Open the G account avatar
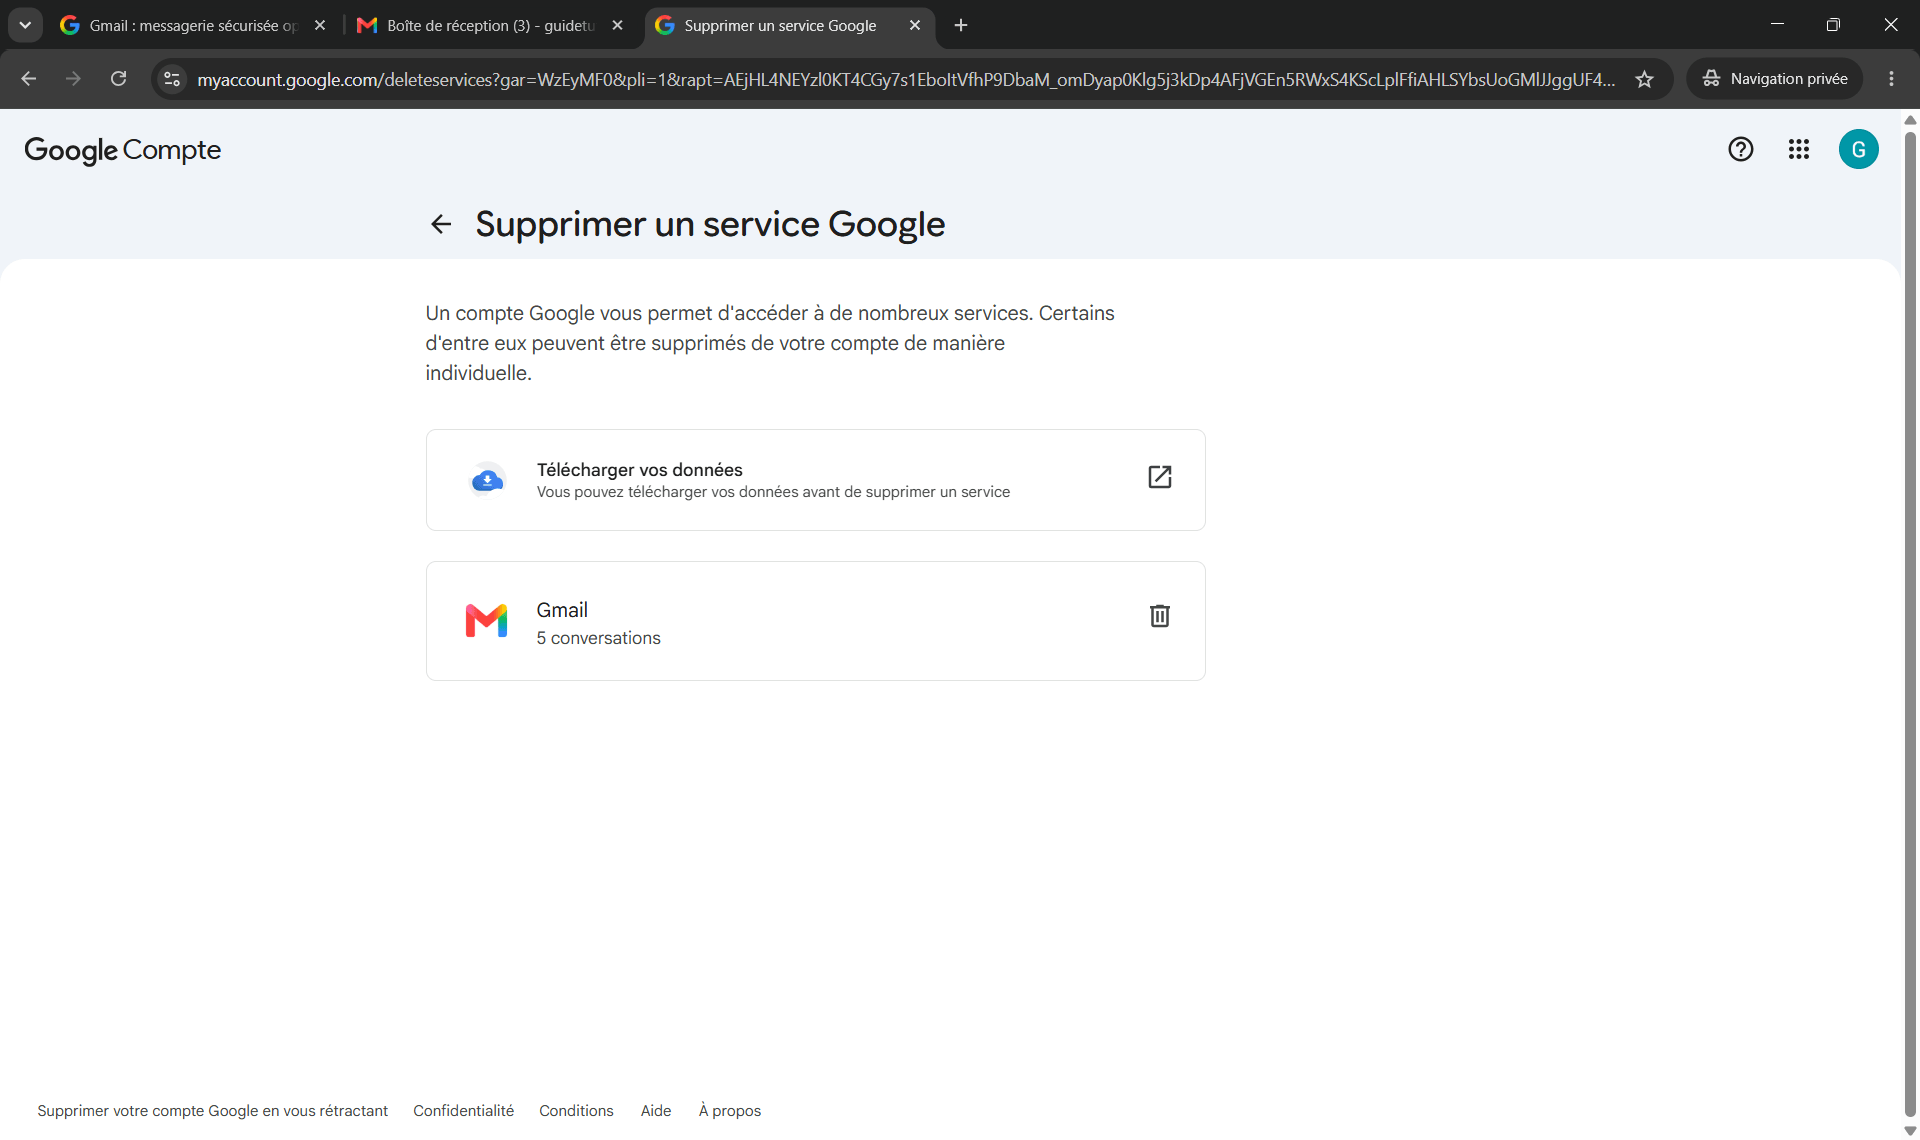 click(x=1859, y=149)
